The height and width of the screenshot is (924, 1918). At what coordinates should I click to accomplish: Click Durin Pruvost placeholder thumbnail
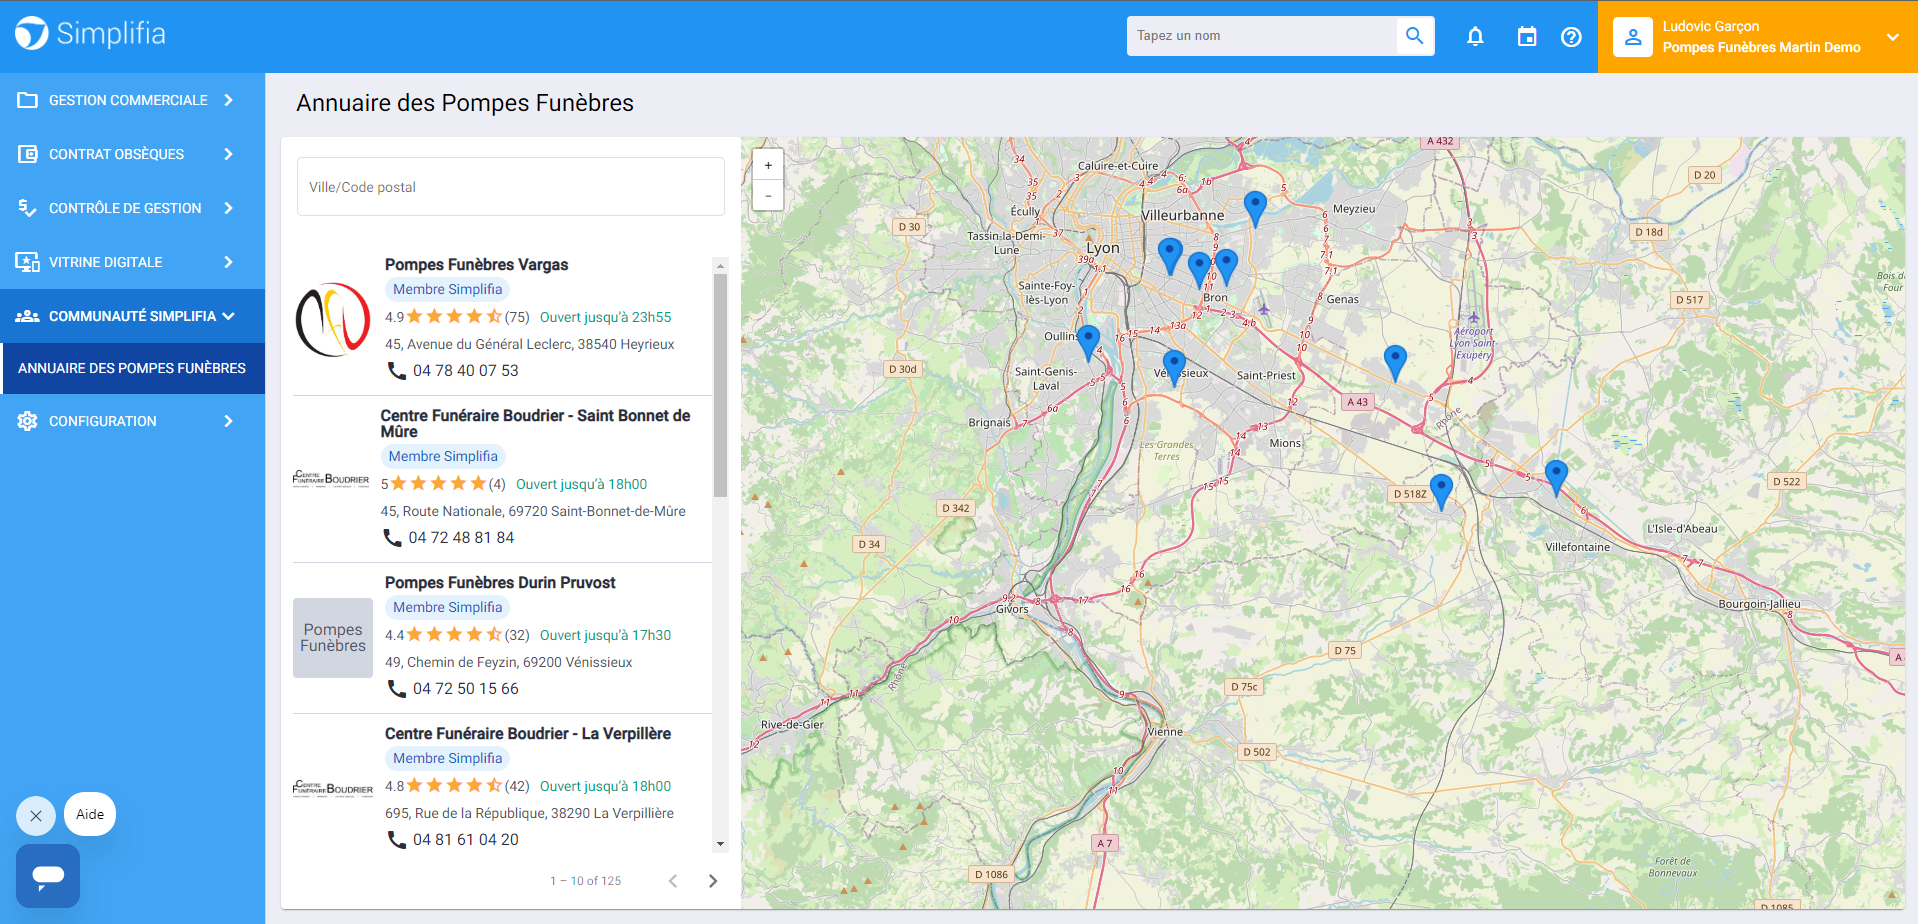[x=333, y=638]
